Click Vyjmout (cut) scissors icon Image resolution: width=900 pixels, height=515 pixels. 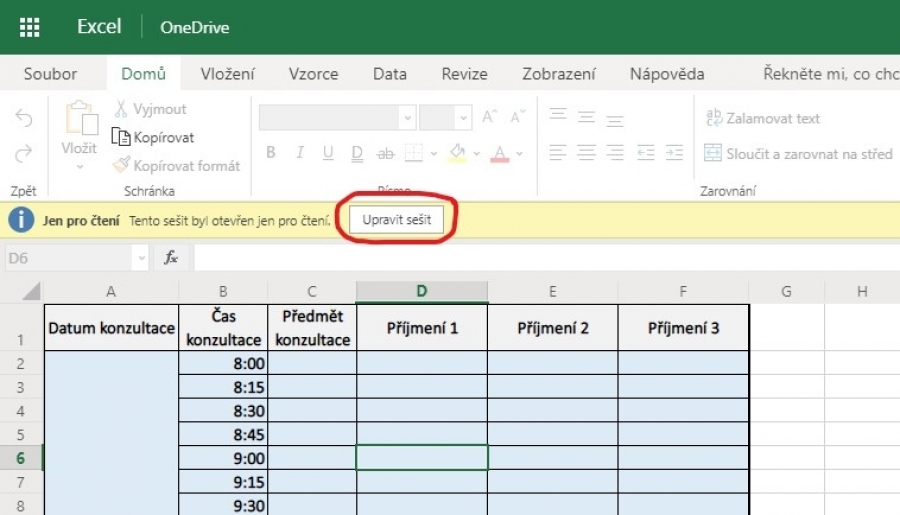click(x=122, y=109)
